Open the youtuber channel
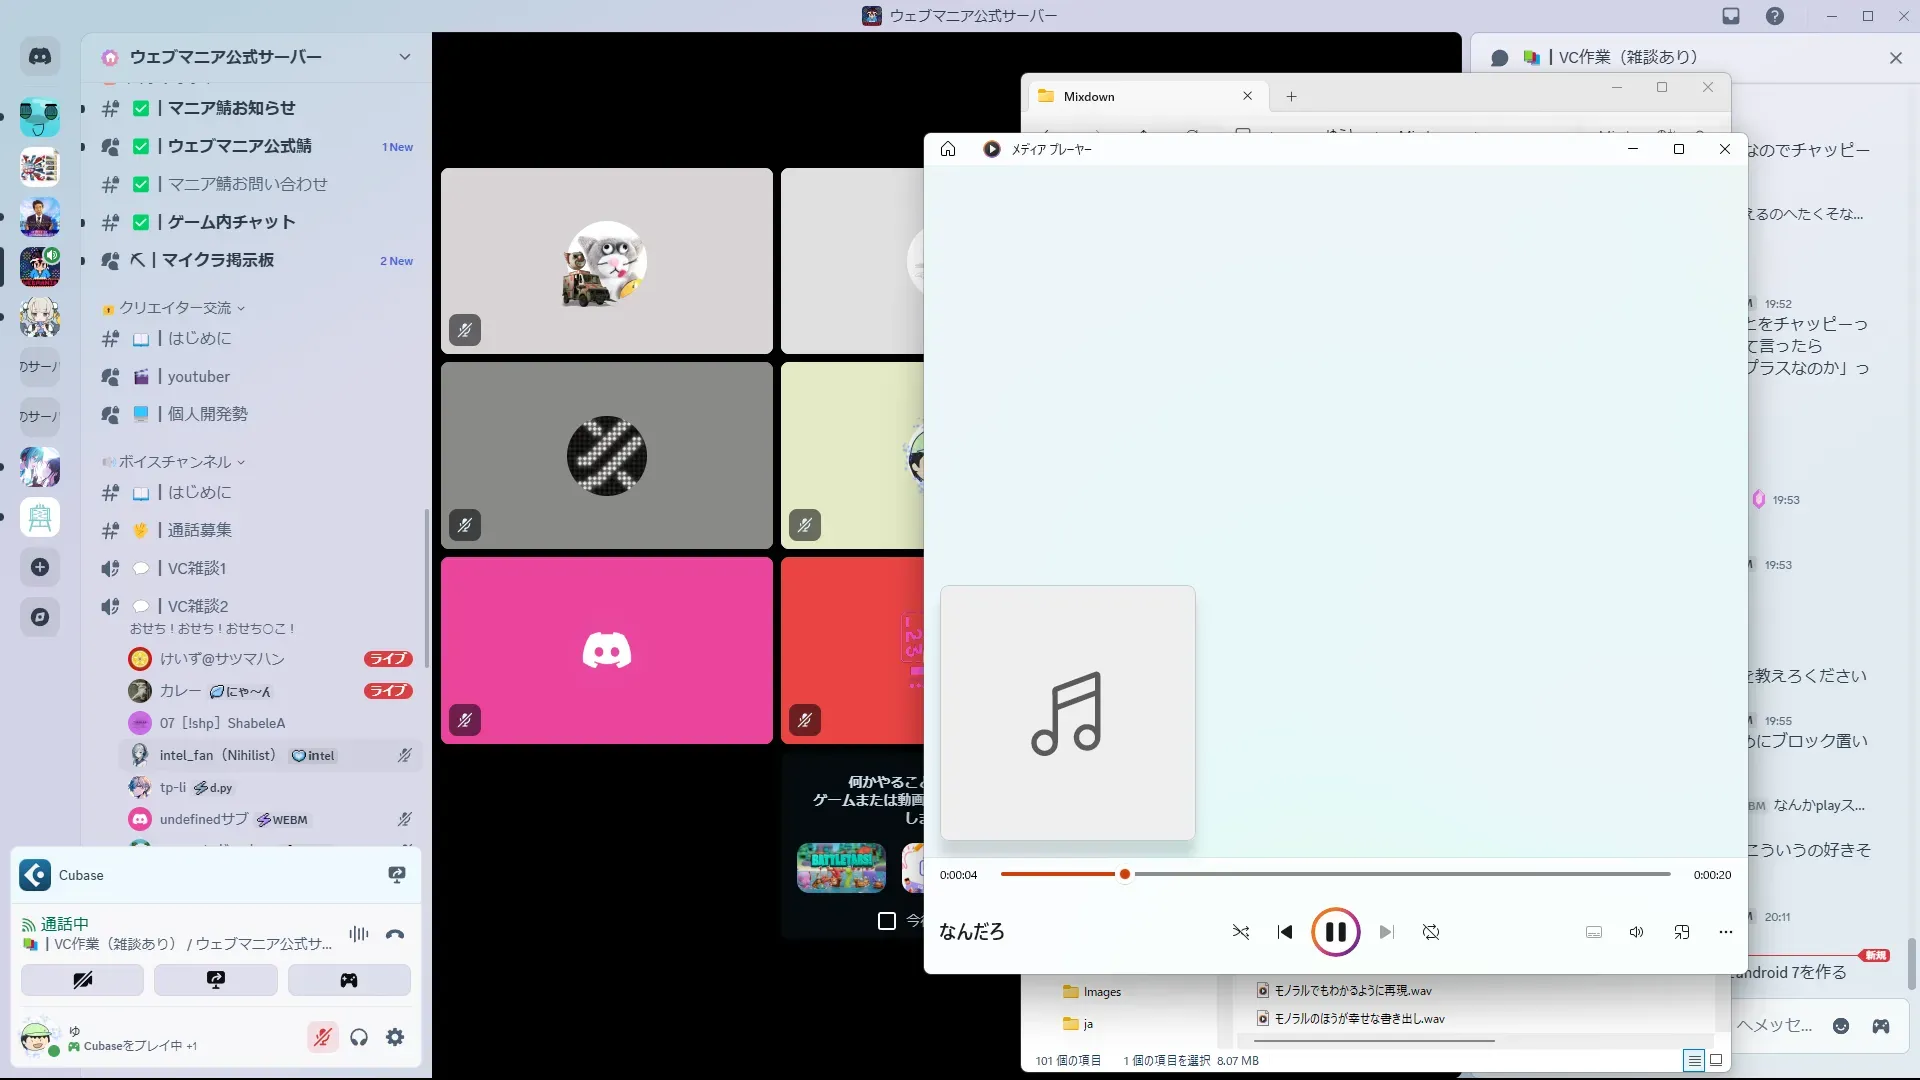The height and width of the screenshot is (1080, 1920). click(198, 377)
